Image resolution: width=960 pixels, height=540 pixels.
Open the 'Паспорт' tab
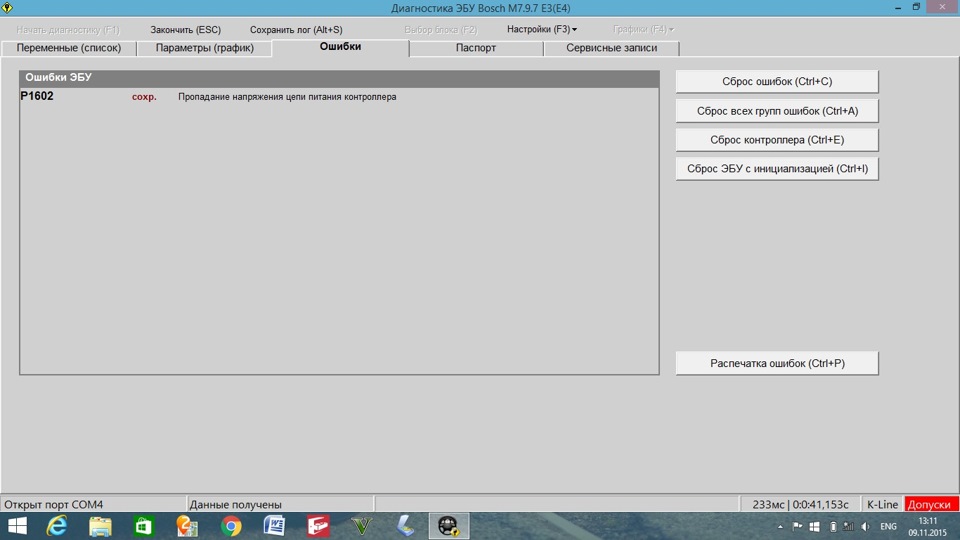tap(476, 48)
